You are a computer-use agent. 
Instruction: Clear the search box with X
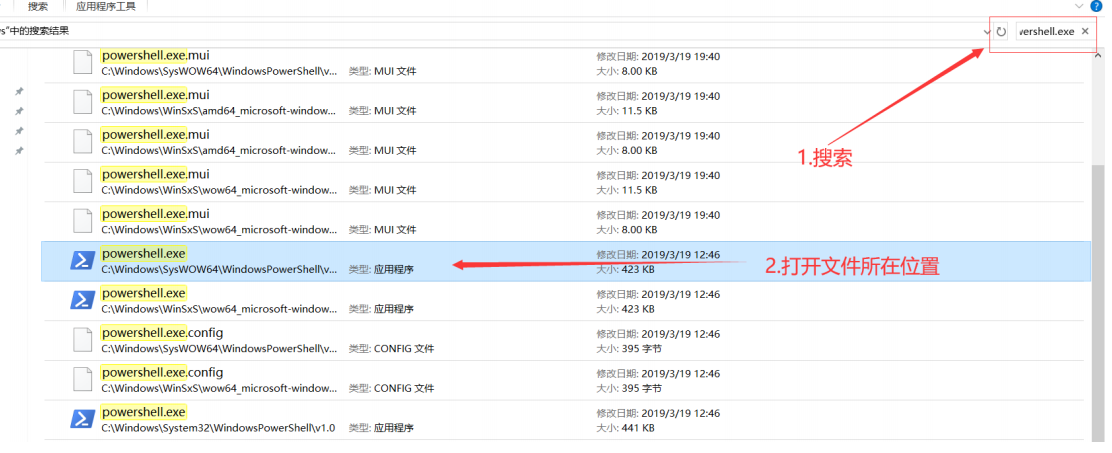(1085, 32)
